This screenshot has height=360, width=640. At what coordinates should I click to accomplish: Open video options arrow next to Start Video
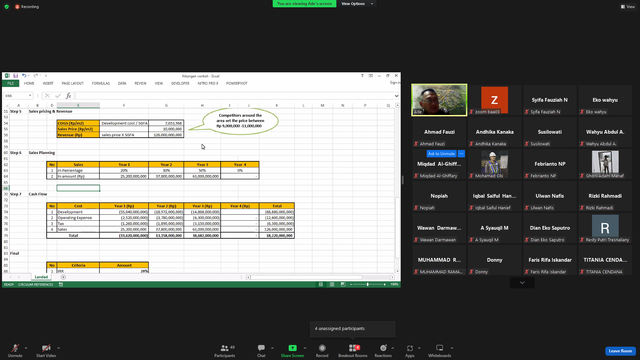pyautogui.click(x=58, y=348)
